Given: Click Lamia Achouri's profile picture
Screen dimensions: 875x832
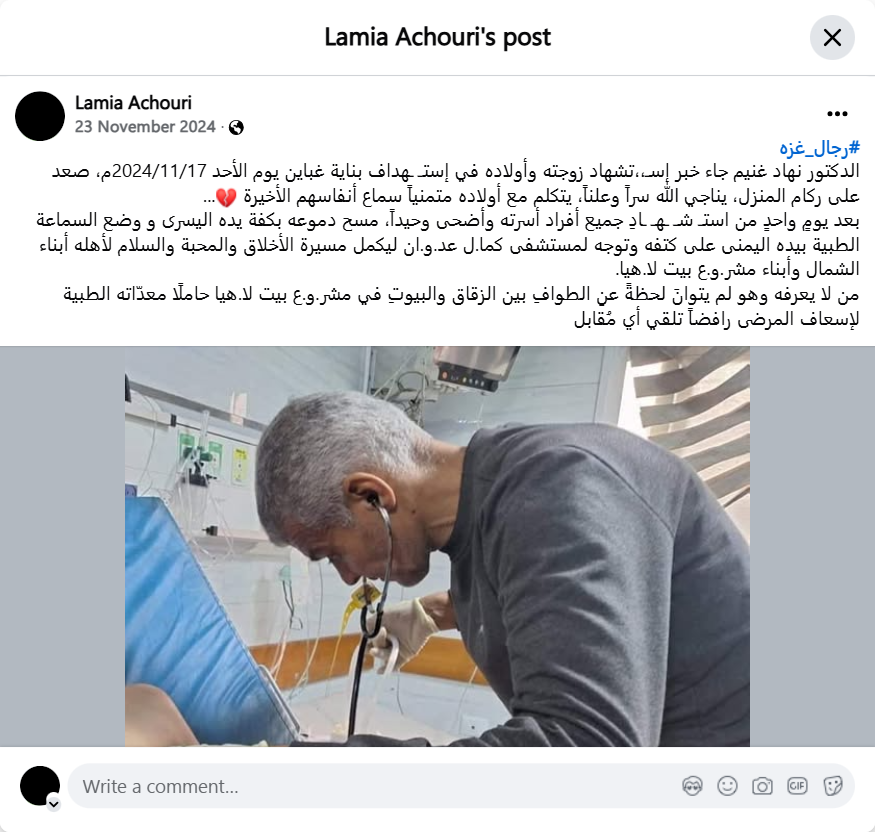Looking at the screenshot, I should click(40, 116).
